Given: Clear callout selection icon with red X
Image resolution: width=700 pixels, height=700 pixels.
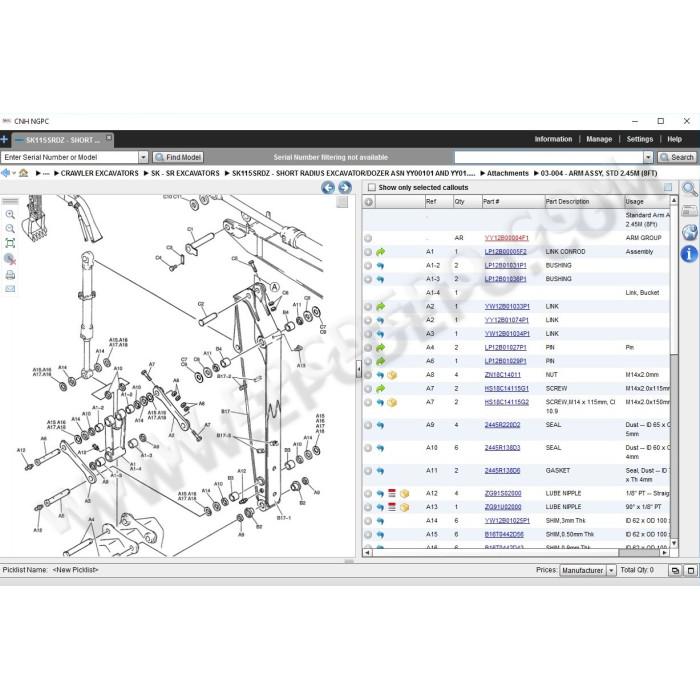Looking at the screenshot, I should pos(10,259).
